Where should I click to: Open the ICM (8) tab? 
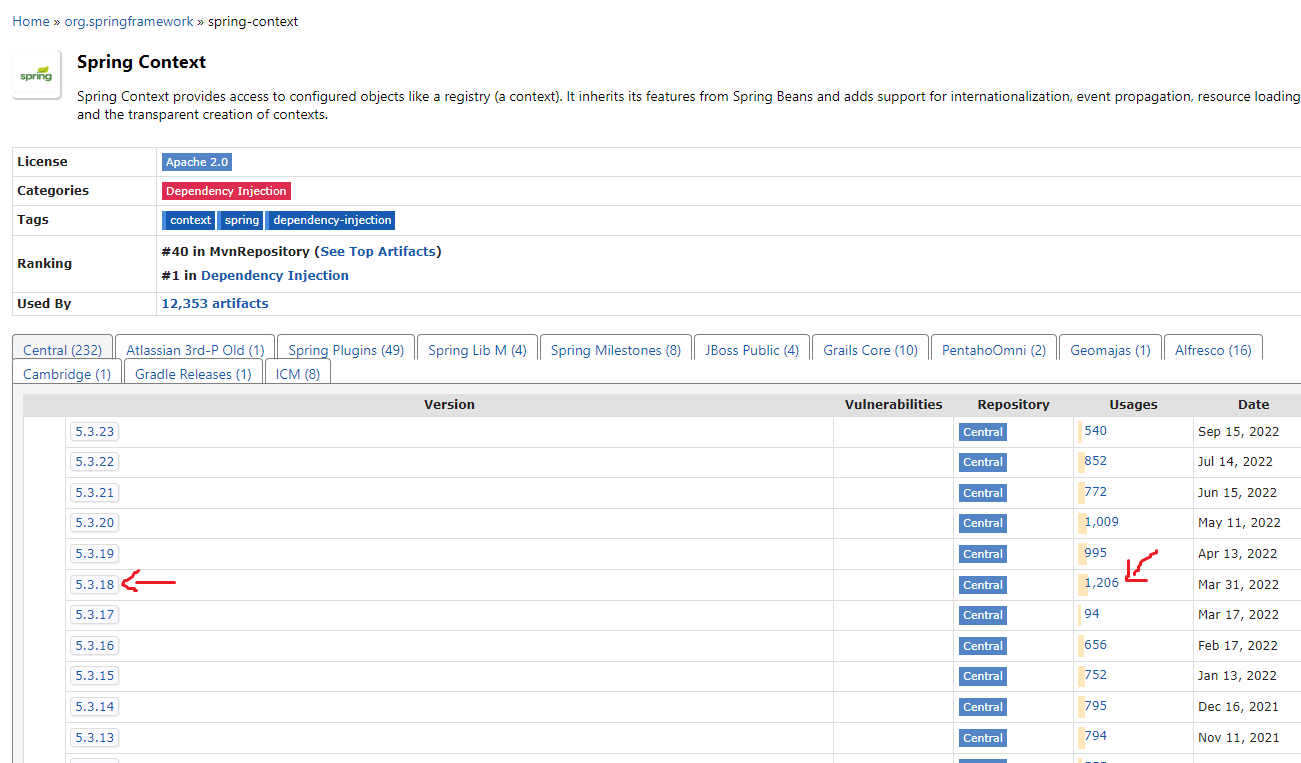[297, 374]
